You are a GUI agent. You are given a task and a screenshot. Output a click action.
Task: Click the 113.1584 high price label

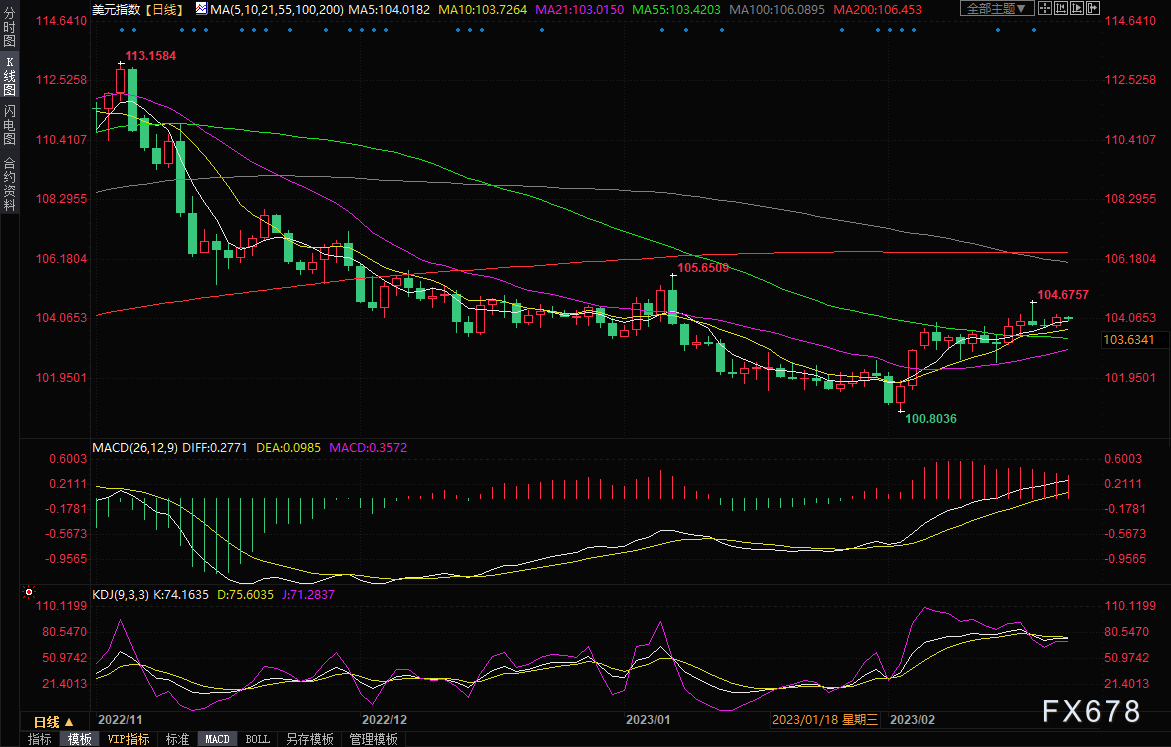(150, 56)
